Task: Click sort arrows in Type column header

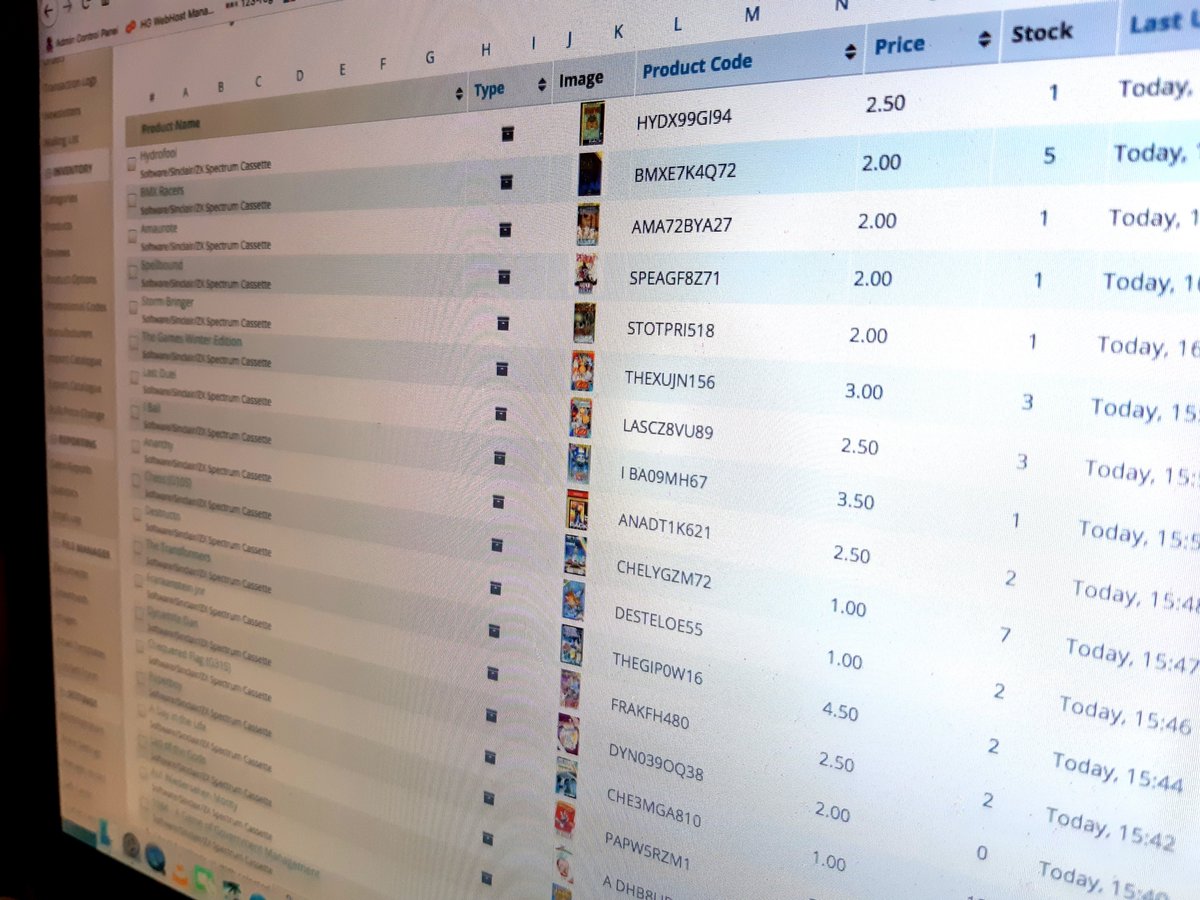Action: [x=542, y=83]
